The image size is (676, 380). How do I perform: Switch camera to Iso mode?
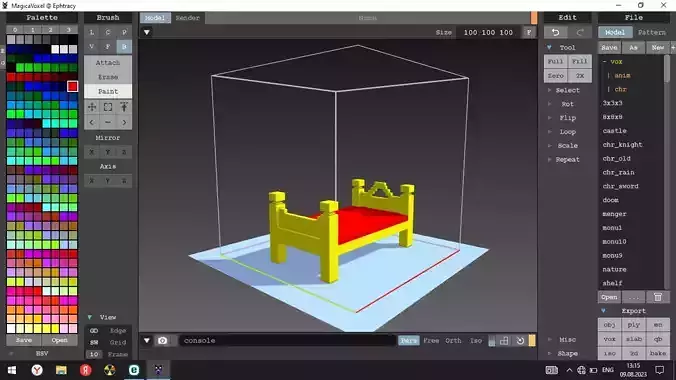coord(476,341)
